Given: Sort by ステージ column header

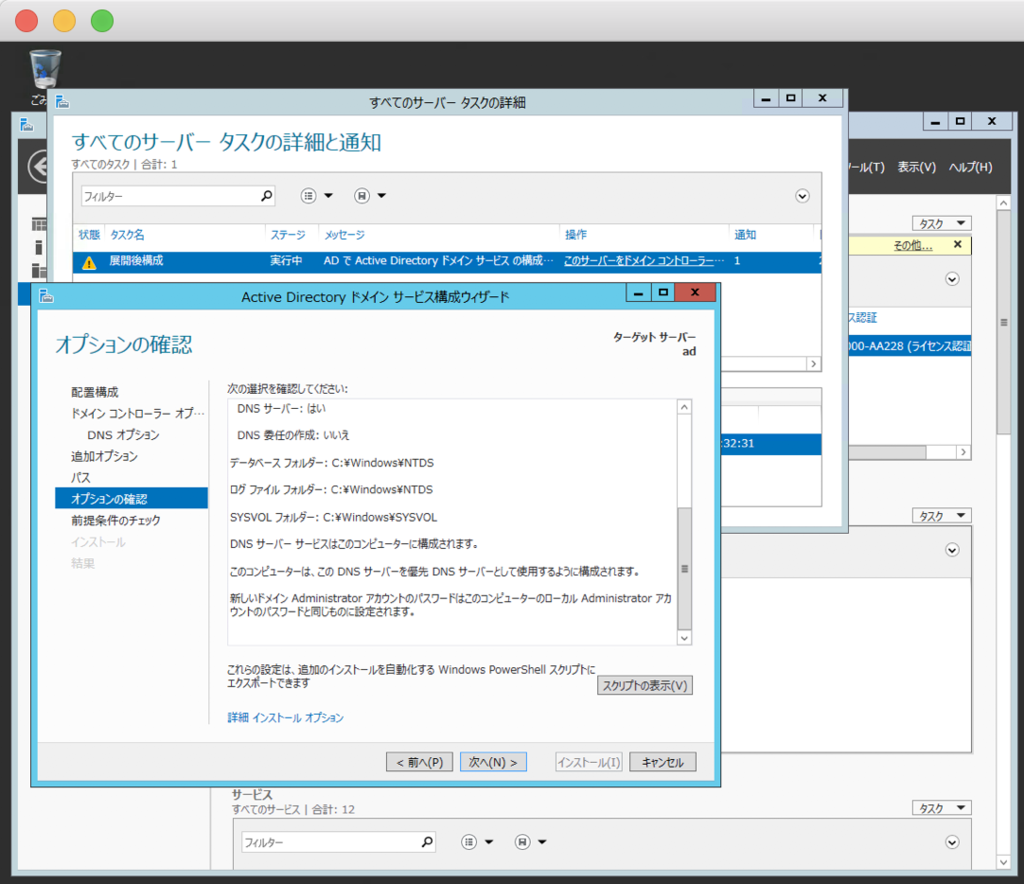Looking at the screenshot, I should pos(288,234).
